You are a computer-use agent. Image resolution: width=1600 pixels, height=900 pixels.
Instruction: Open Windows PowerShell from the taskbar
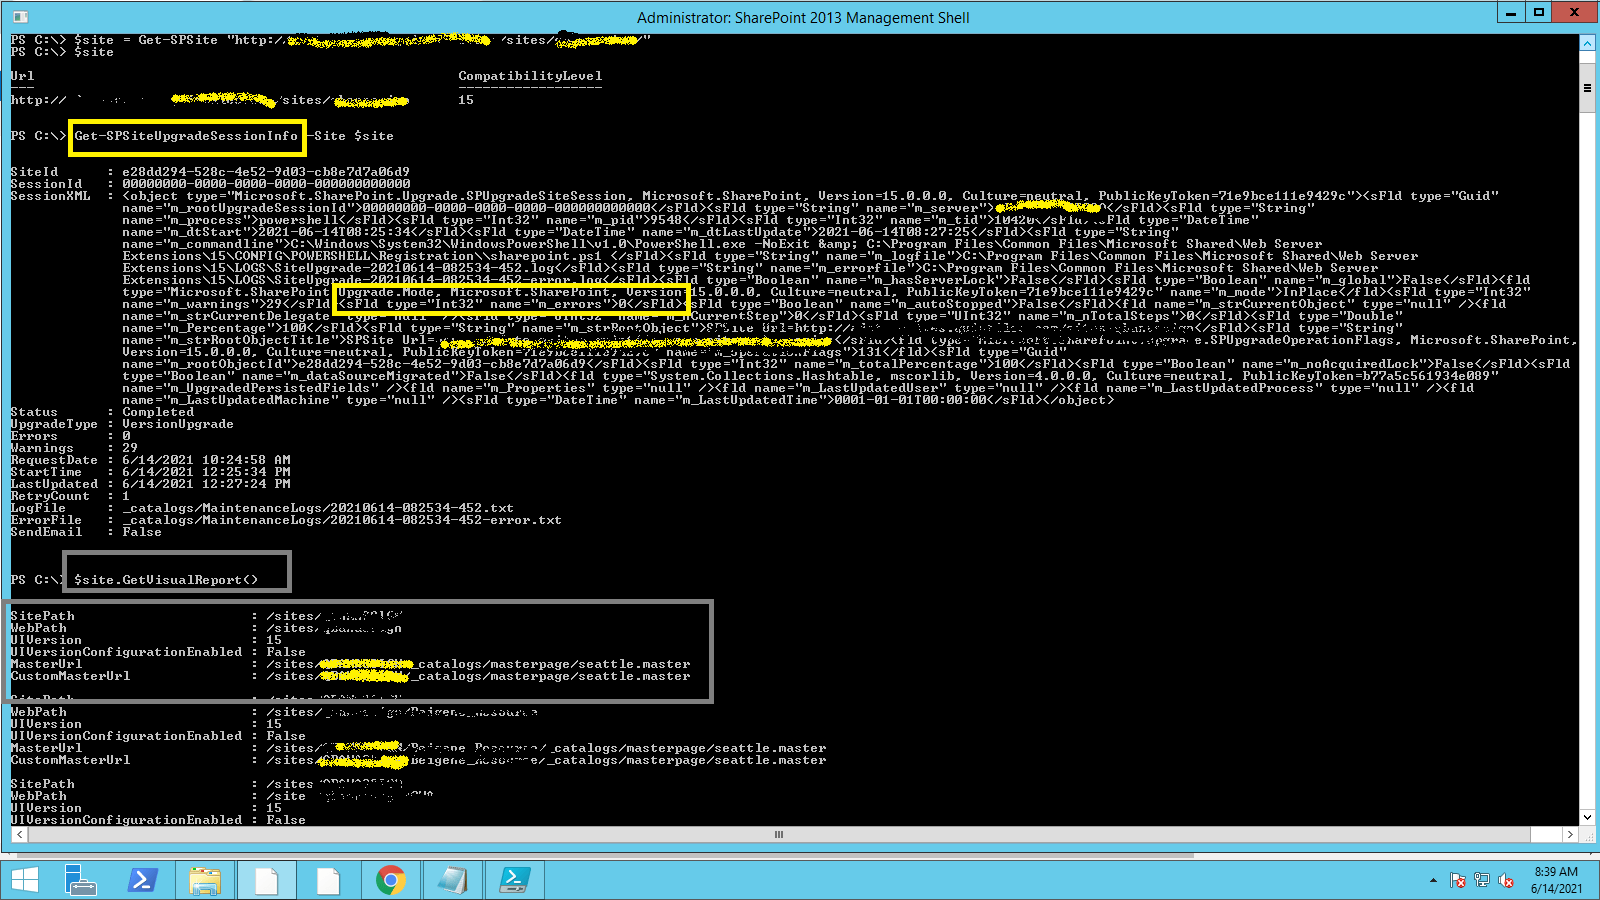[x=142, y=880]
